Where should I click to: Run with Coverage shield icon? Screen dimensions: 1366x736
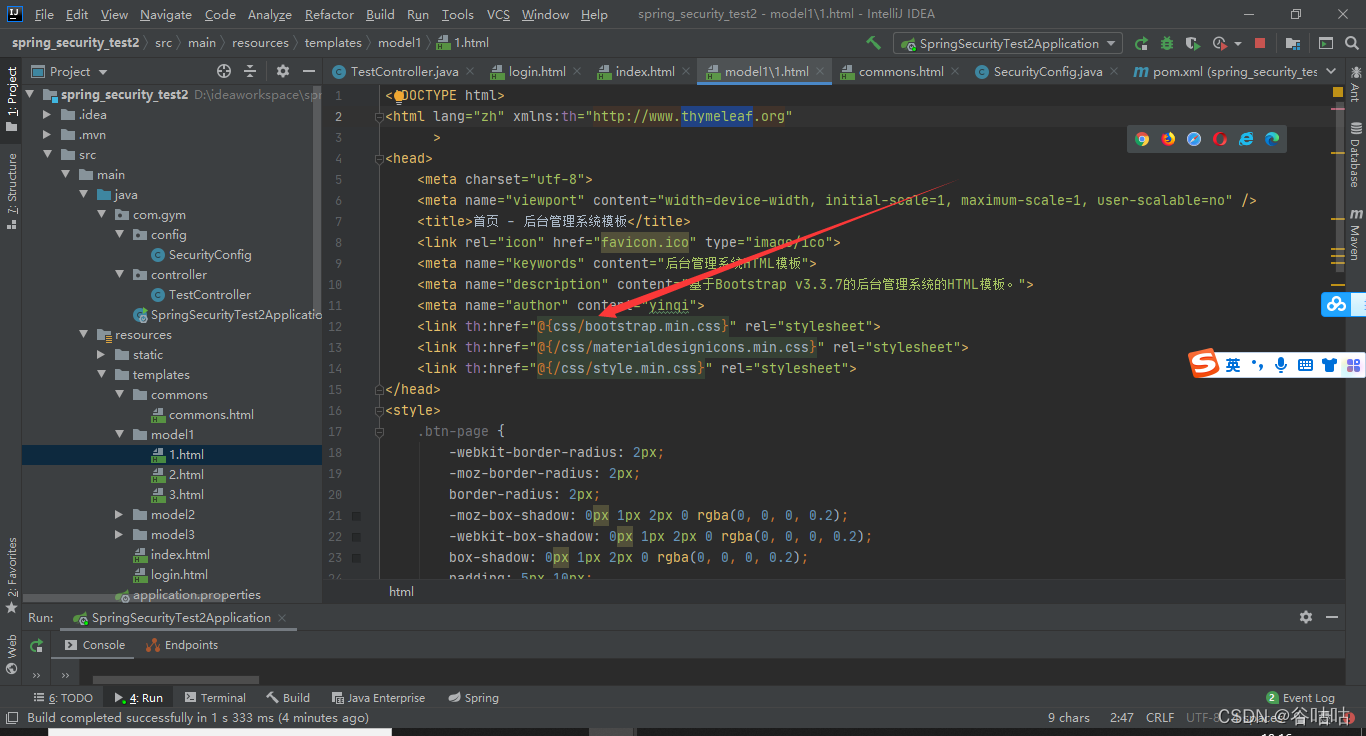1192,43
